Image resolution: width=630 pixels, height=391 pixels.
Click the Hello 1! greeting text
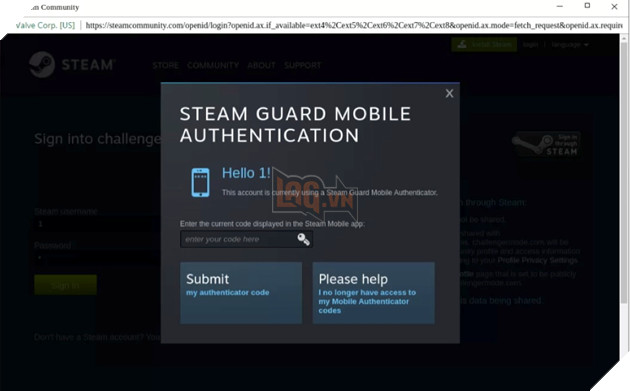pyautogui.click(x=246, y=173)
